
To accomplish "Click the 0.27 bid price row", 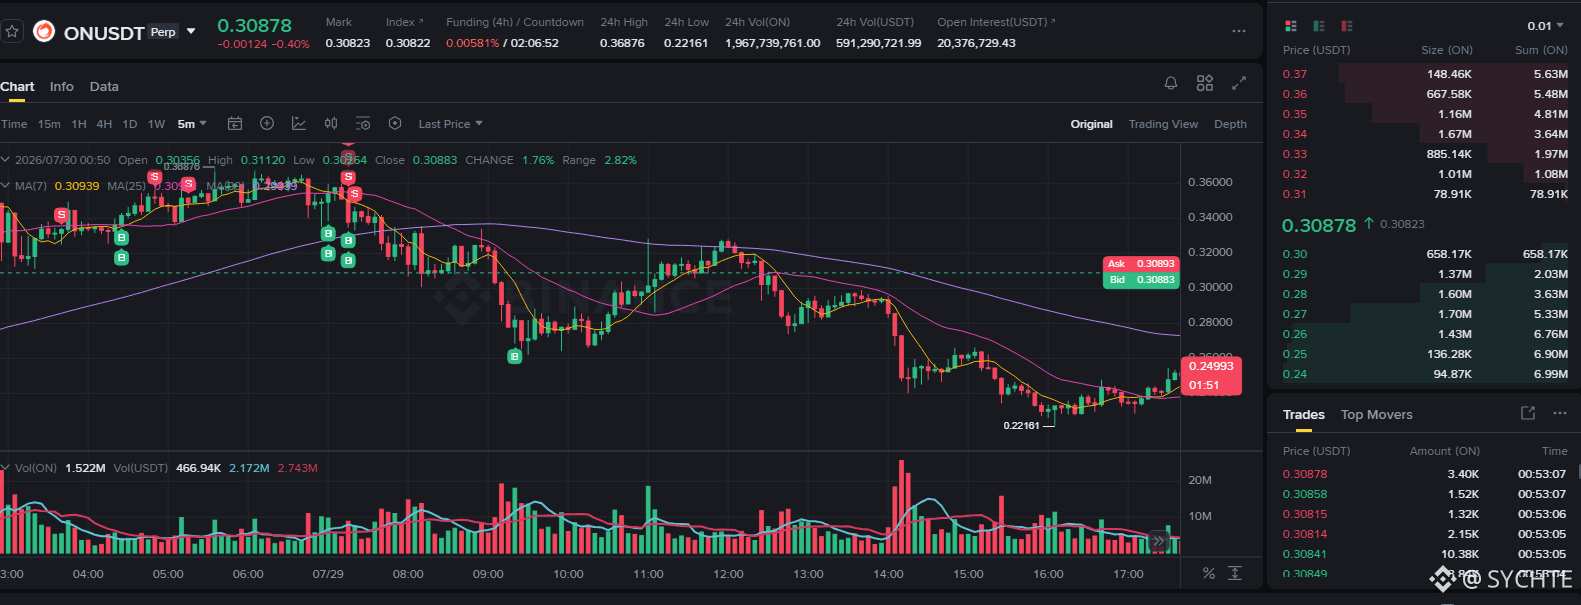I will click(1424, 314).
